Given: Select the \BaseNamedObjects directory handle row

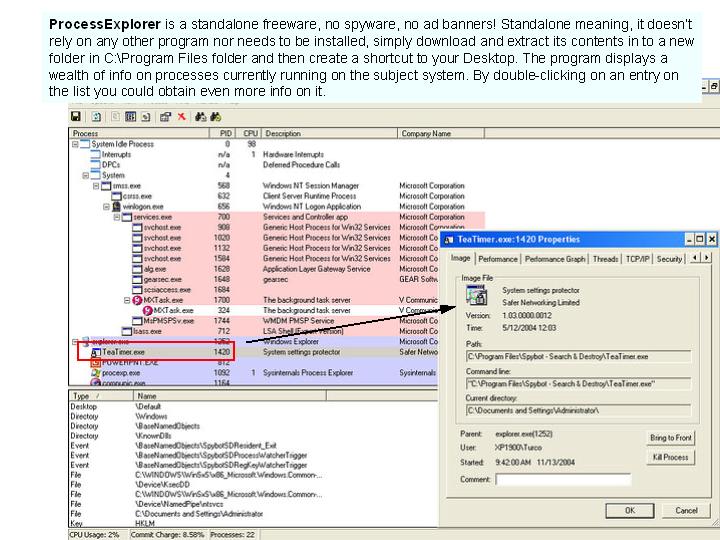Looking at the screenshot, I should [x=254, y=426].
